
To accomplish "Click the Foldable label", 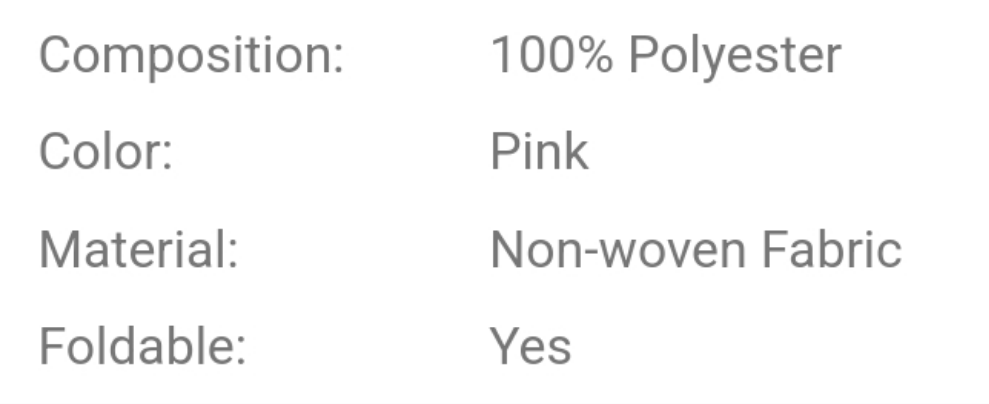I will (x=142, y=346).
